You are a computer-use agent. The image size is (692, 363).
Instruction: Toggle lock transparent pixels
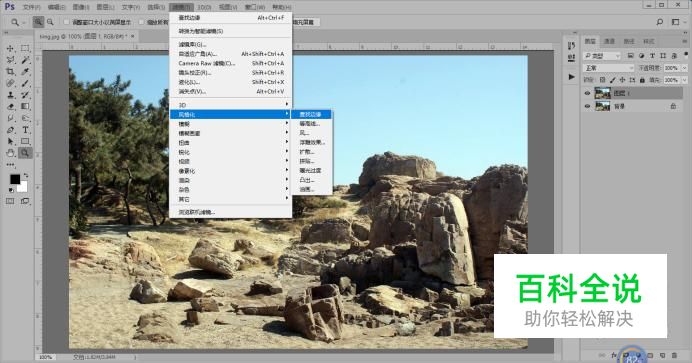[602, 80]
